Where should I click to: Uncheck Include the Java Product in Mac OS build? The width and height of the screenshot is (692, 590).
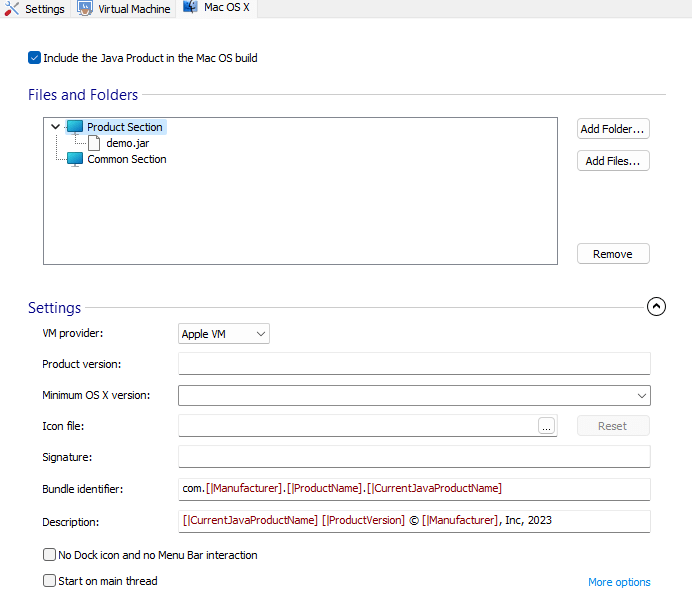(34, 58)
